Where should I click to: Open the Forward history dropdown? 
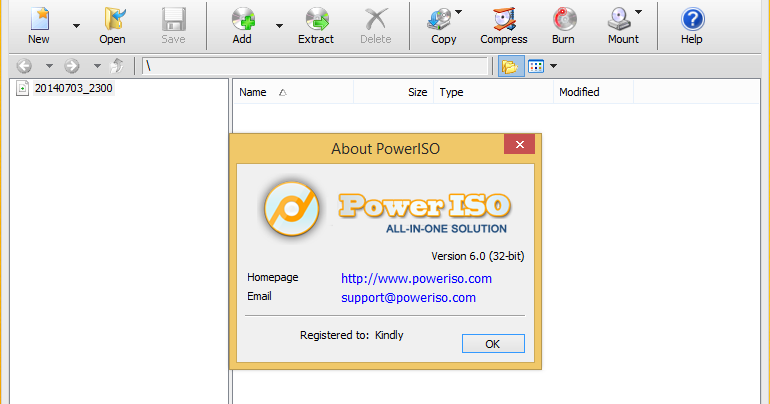pos(97,66)
